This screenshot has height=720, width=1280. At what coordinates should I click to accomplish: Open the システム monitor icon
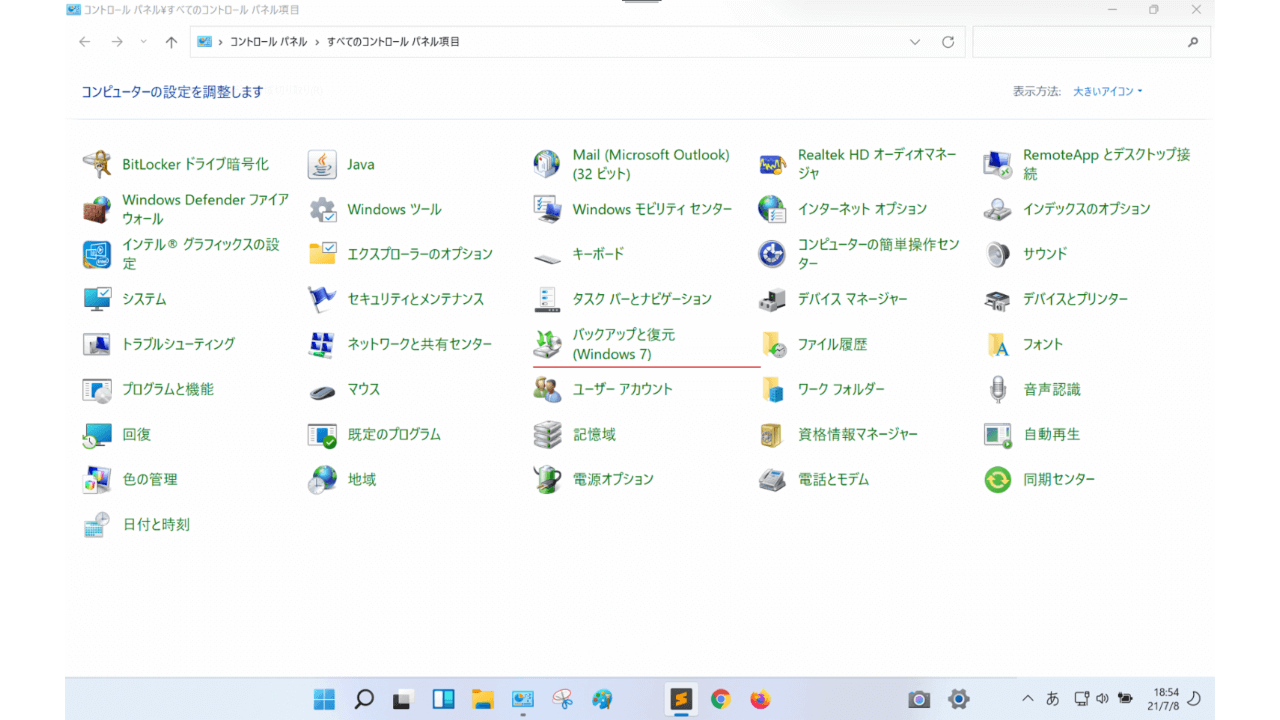(x=97, y=299)
